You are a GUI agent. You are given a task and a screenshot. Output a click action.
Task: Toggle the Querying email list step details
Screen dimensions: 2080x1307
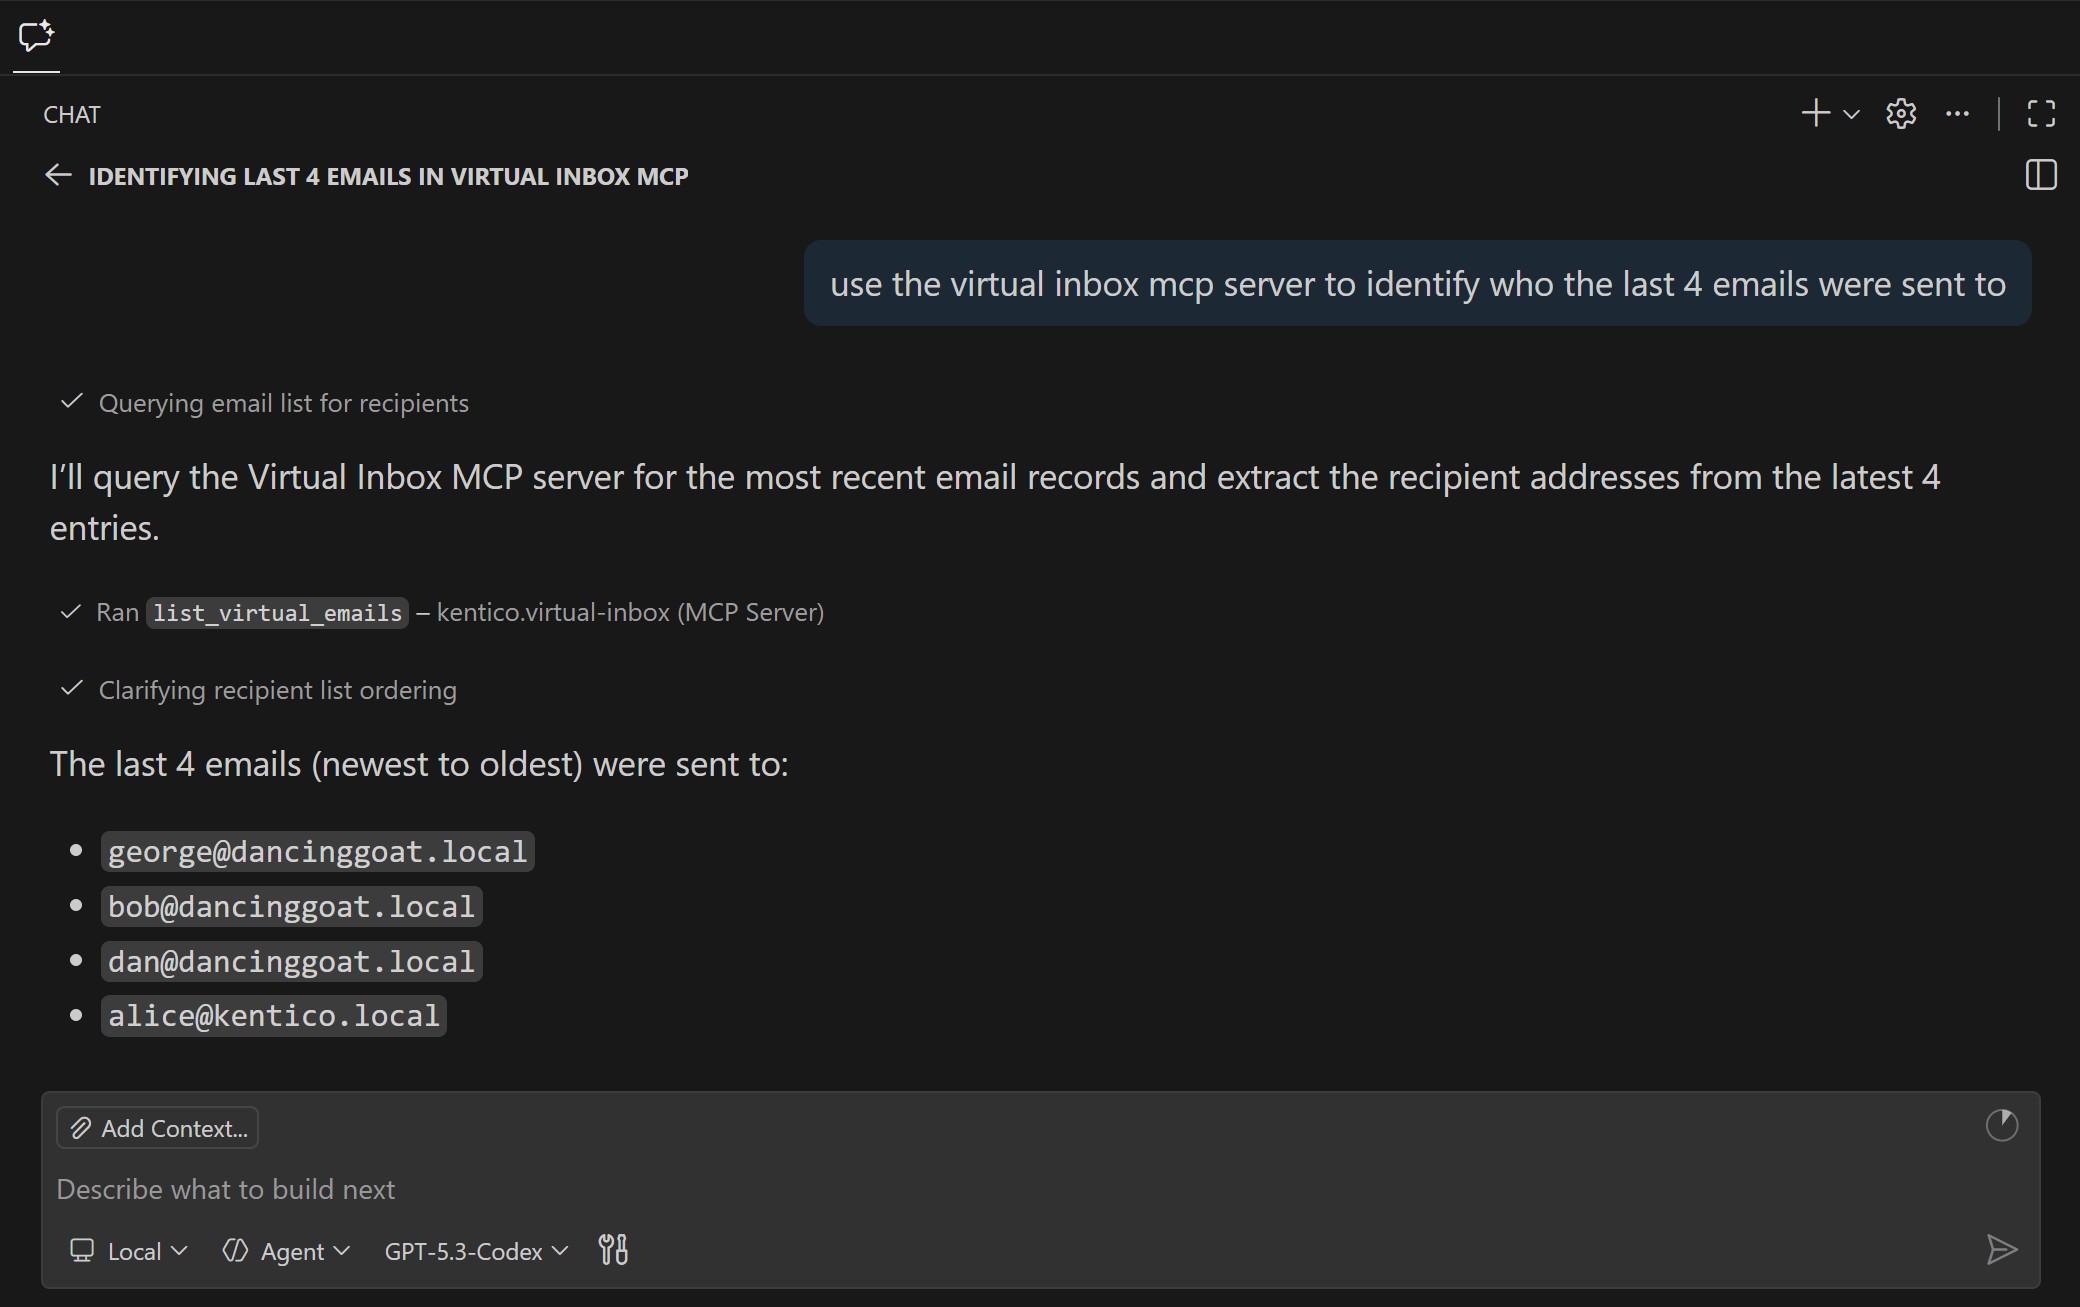[283, 403]
